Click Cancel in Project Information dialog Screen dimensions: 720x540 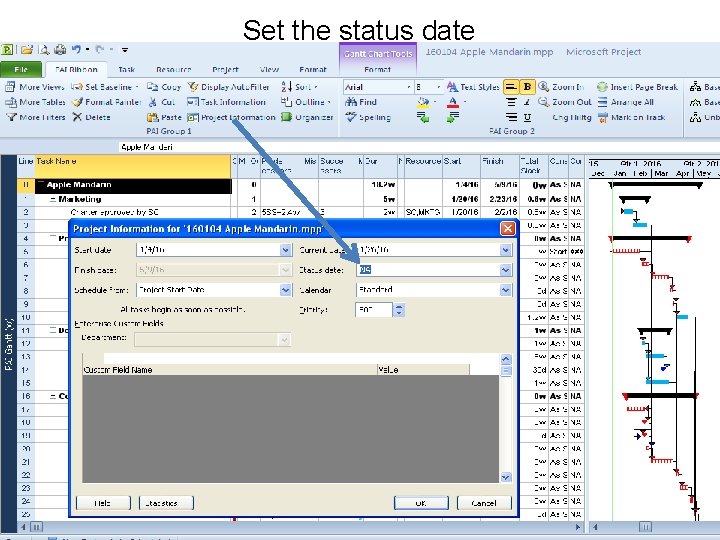pos(484,503)
